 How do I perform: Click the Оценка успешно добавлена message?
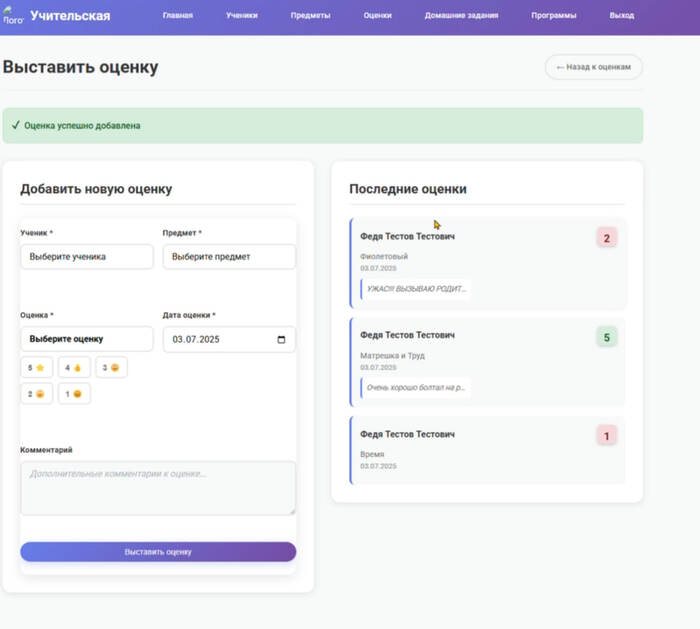[x=323, y=125]
